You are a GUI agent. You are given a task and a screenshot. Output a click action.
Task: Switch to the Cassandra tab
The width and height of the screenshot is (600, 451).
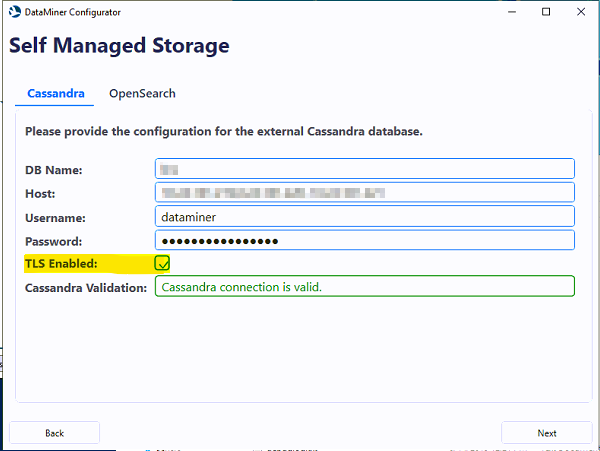(55, 94)
